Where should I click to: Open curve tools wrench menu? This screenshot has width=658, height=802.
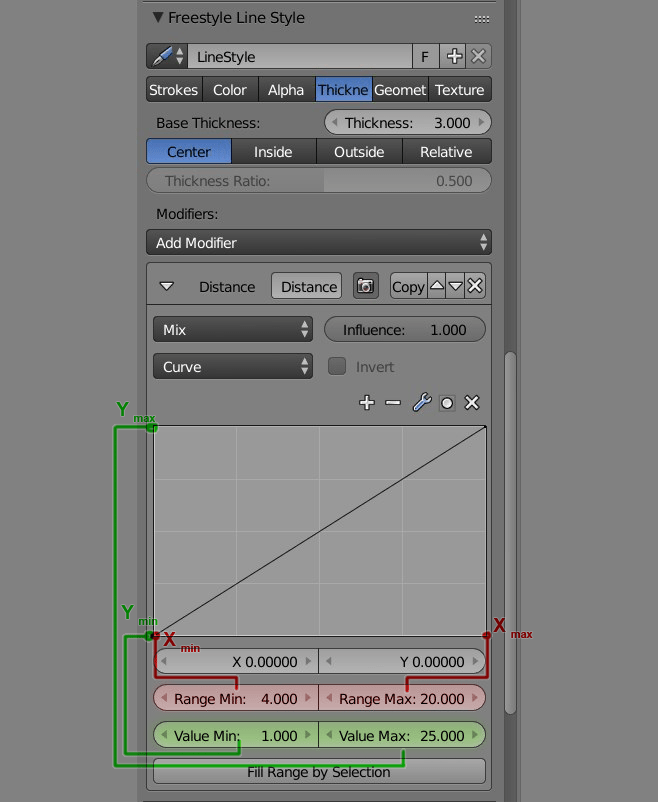pyautogui.click(x=422, y=403)
